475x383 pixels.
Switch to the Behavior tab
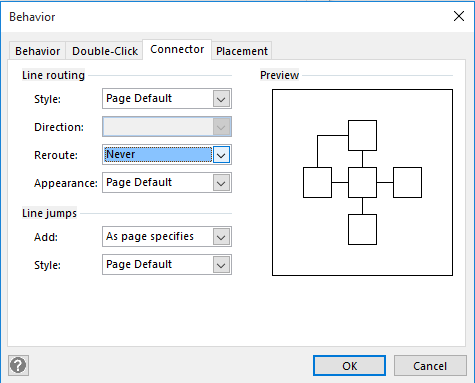37,51
